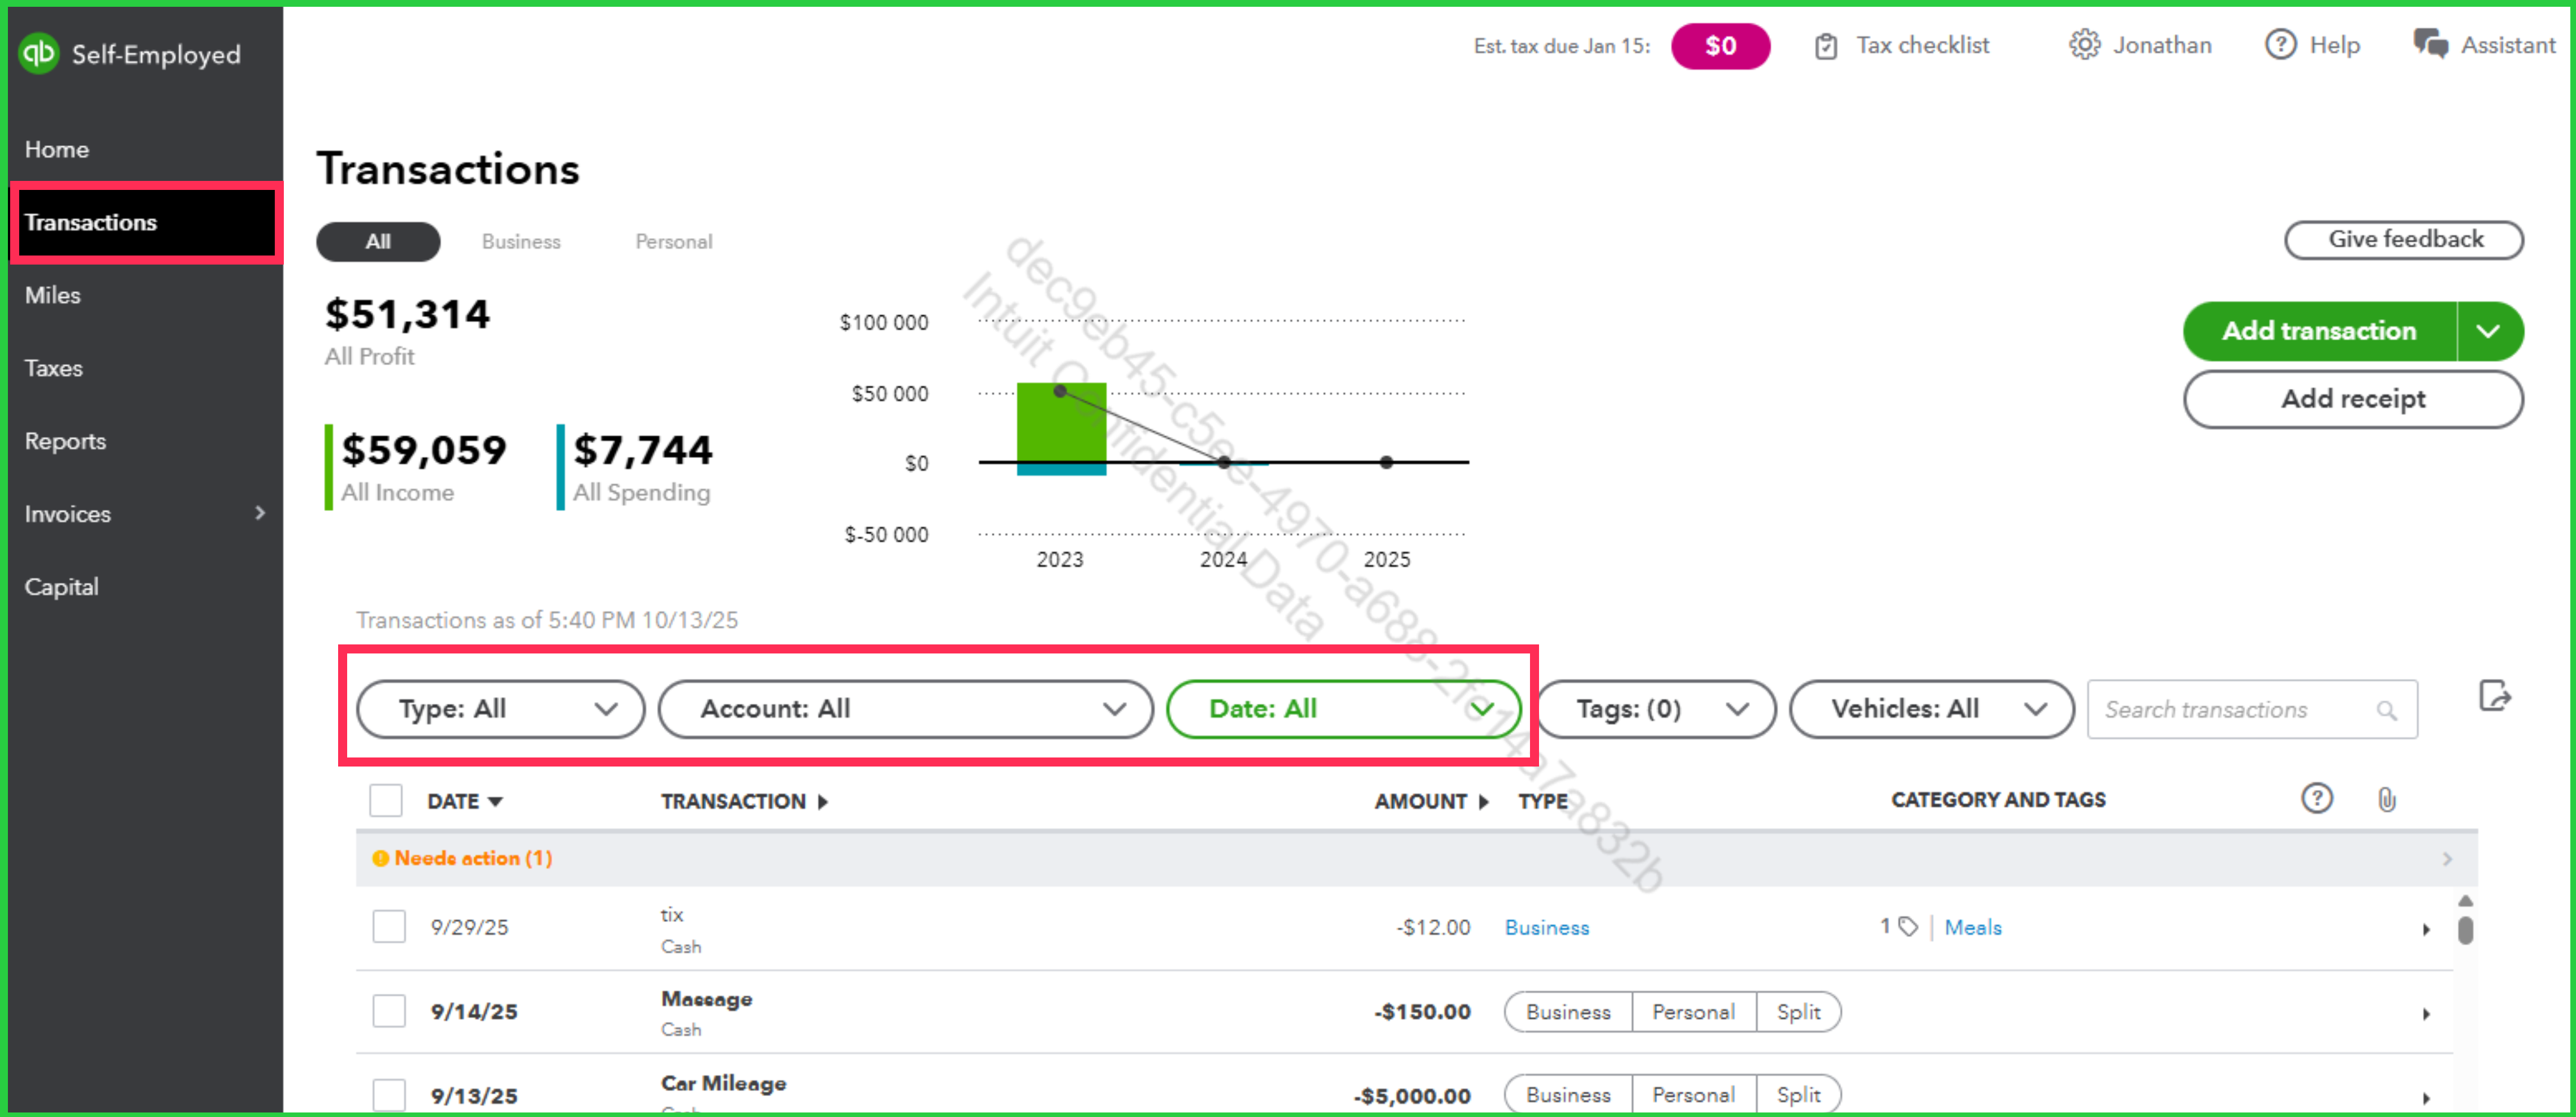The image size is (2576, 1117).
Task: Click the tag icon on tix row
Action: [1908, 926]
